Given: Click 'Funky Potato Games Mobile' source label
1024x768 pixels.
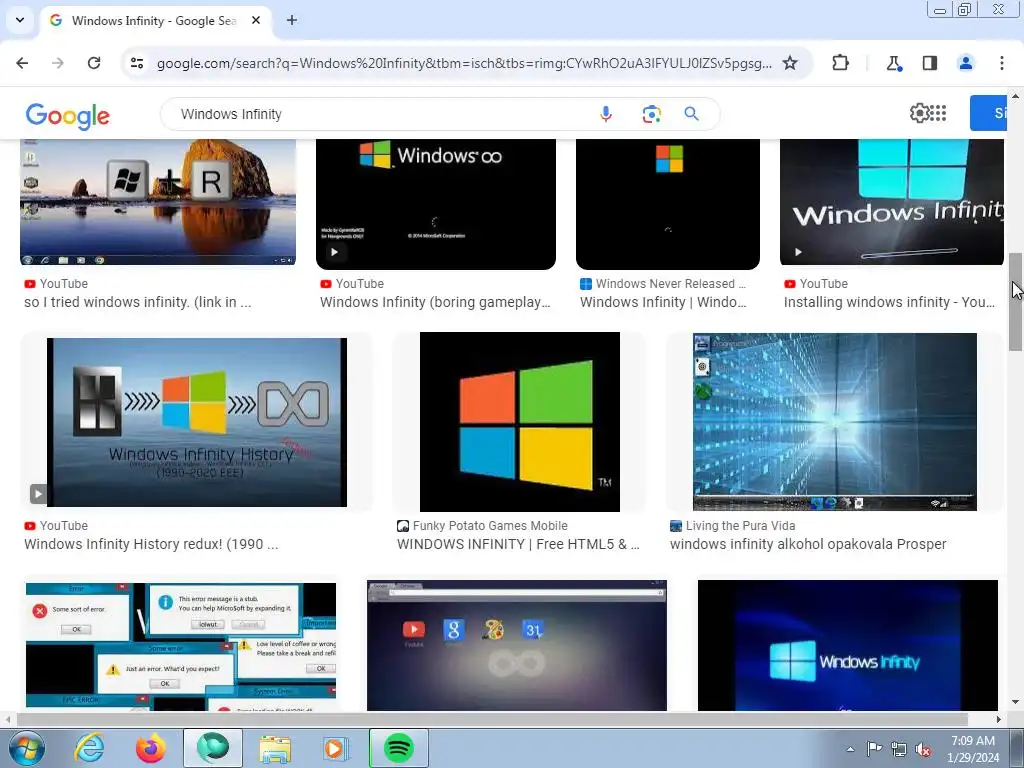Looking at the screenshot, I should [490, 526].
